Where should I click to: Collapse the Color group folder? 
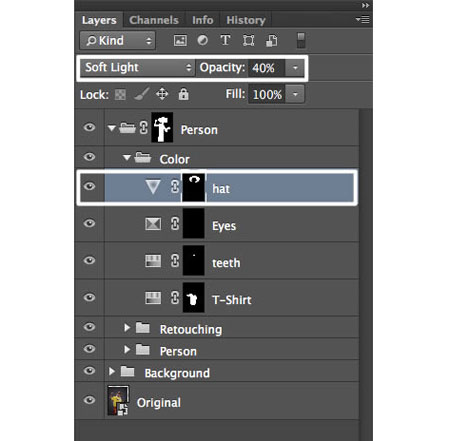click(x=127, y=157)
